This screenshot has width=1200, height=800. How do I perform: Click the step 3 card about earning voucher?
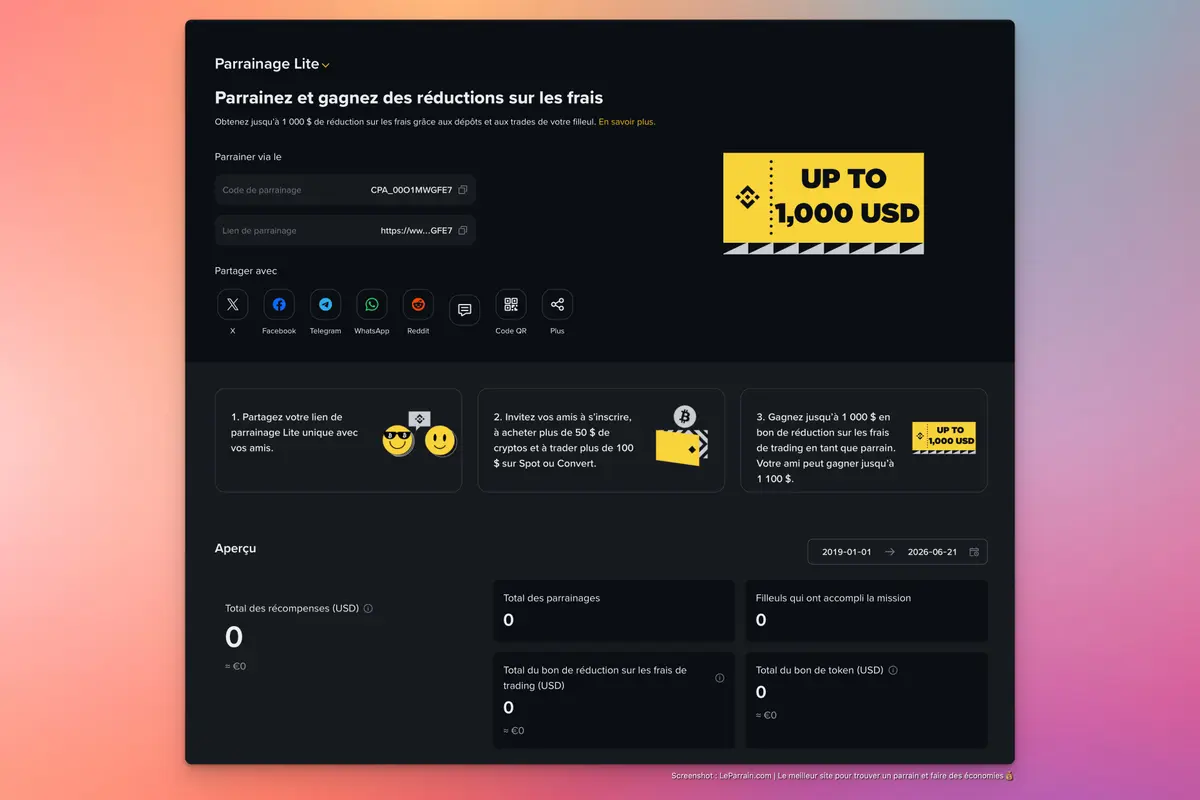[864, 440]
